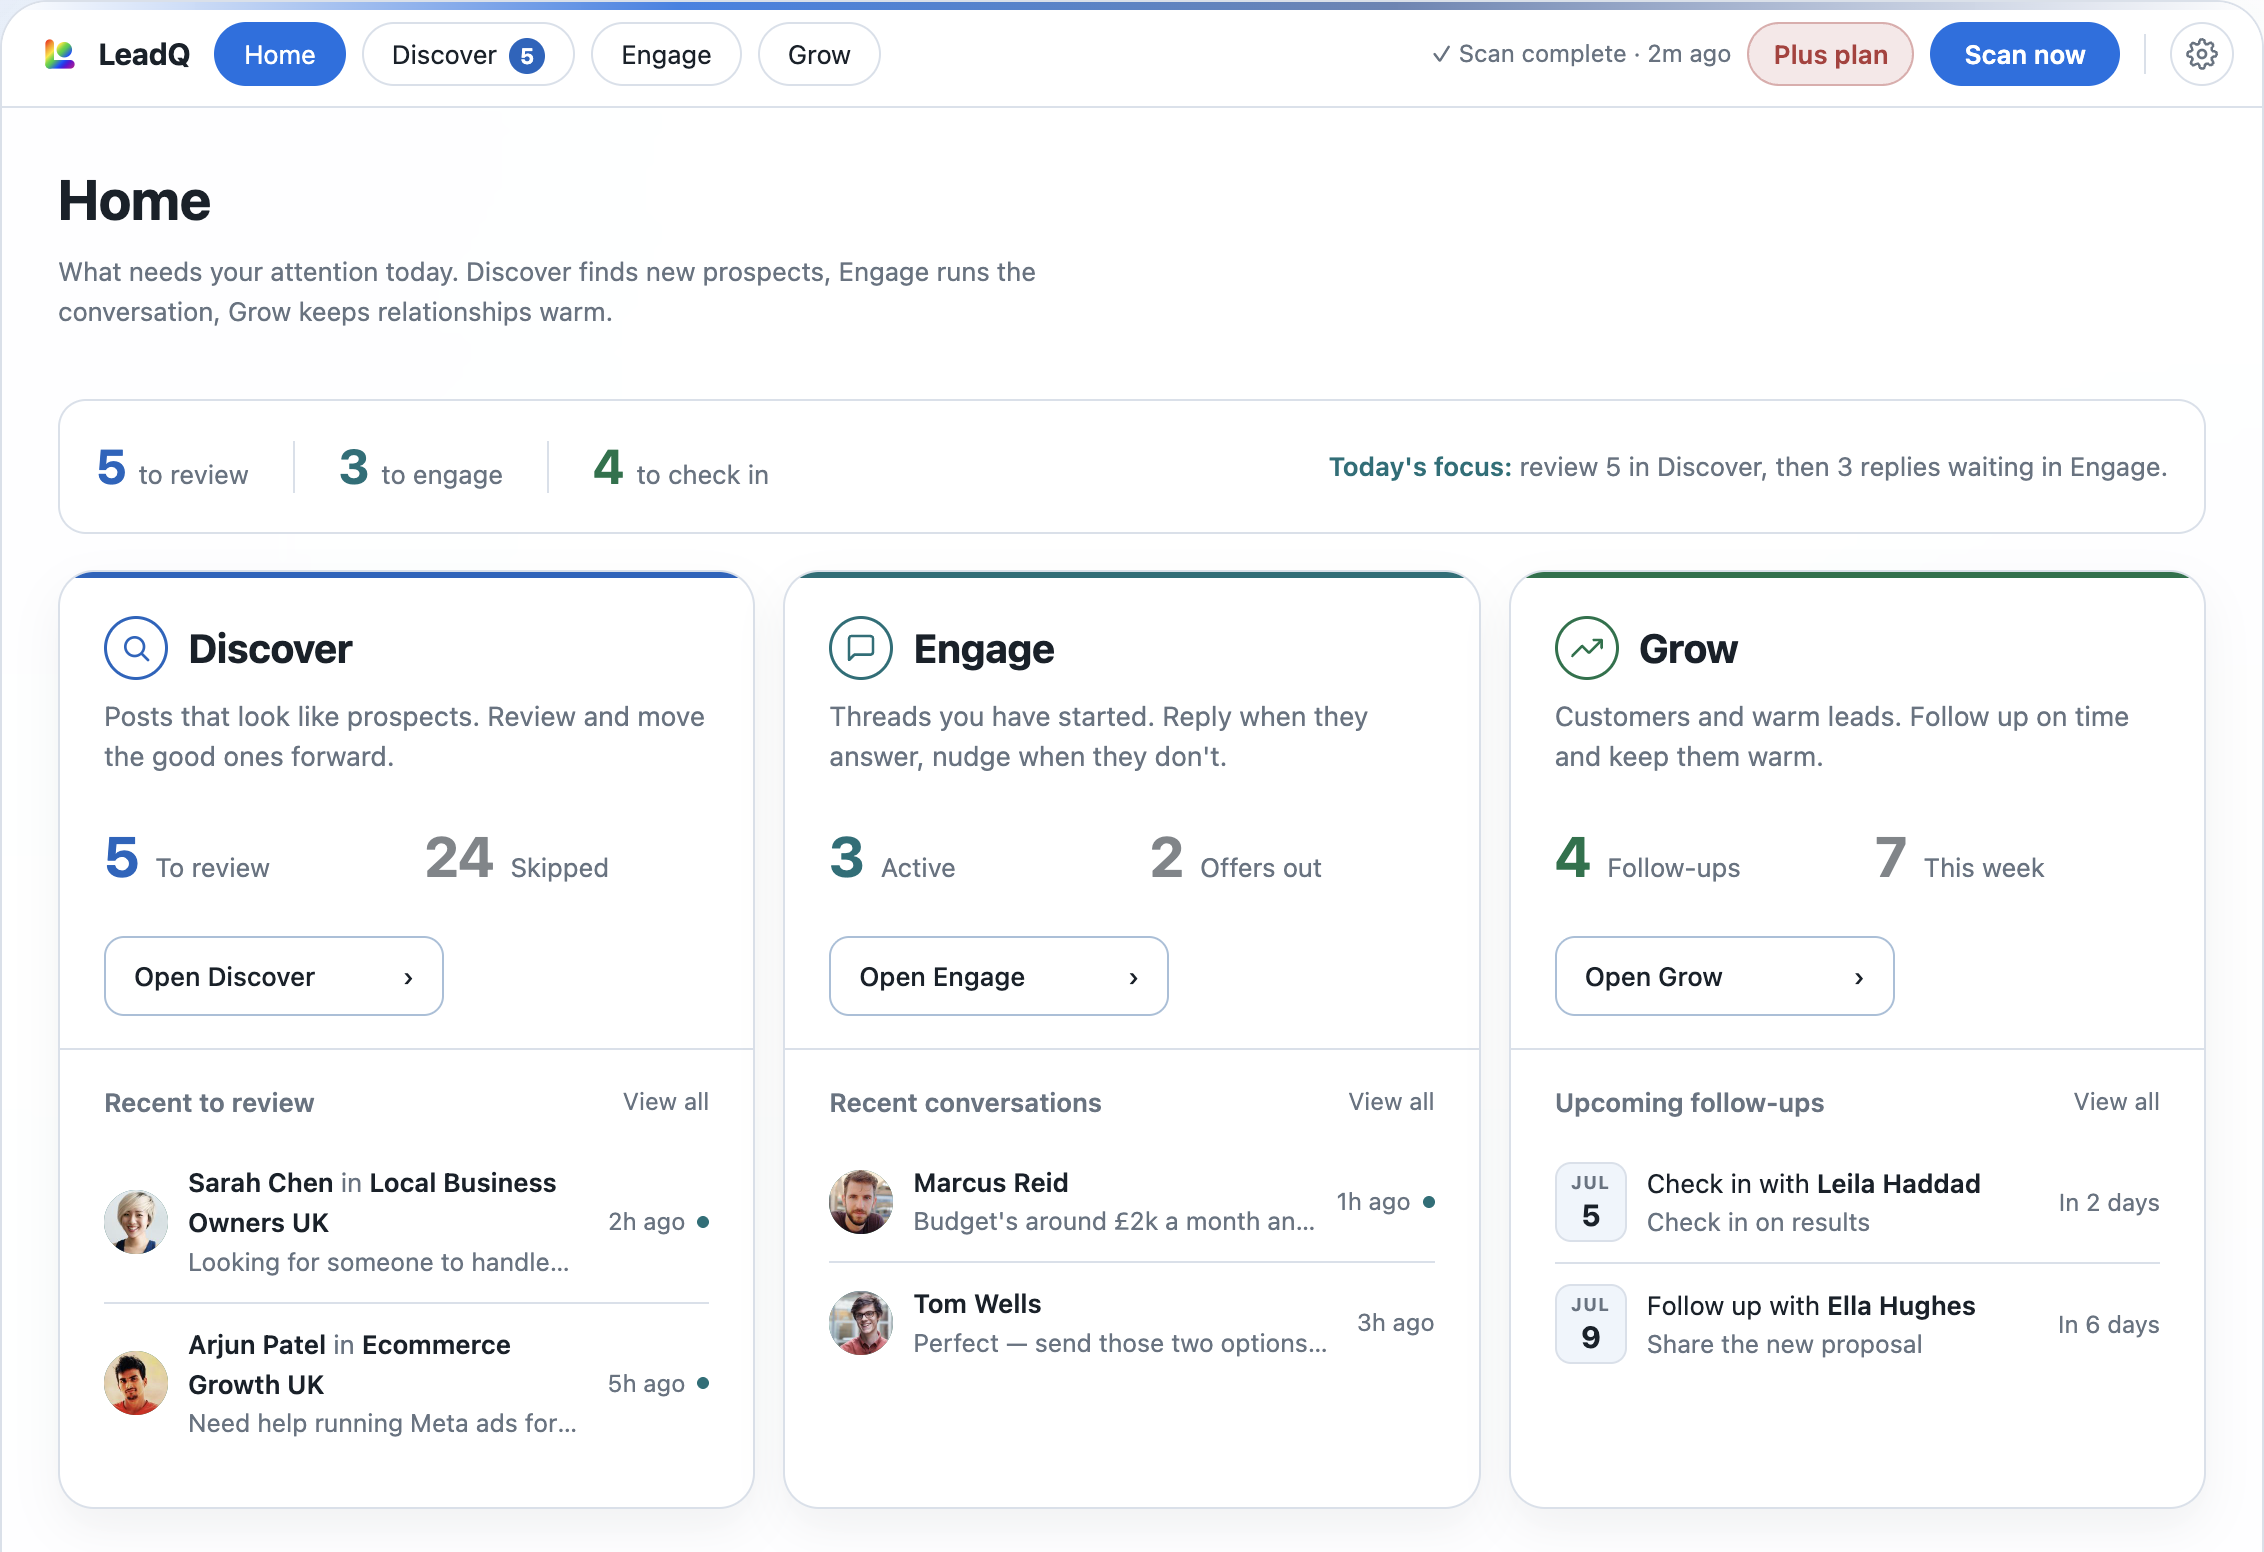Click the '4 Follow-ups' stat in Grow
Image resolution: width=2264 pixels, height=1552 pixels.
click(x=1647, y=859)
